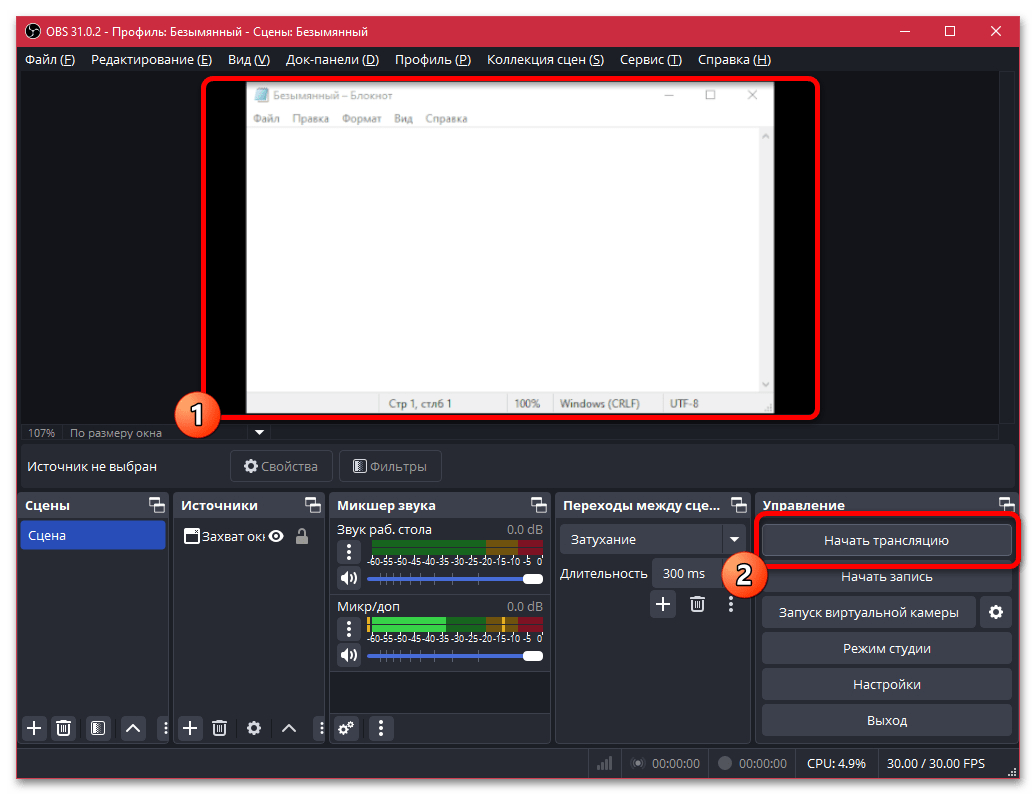Click the CPU: 4.9% status text

click(x=836, y=763)
